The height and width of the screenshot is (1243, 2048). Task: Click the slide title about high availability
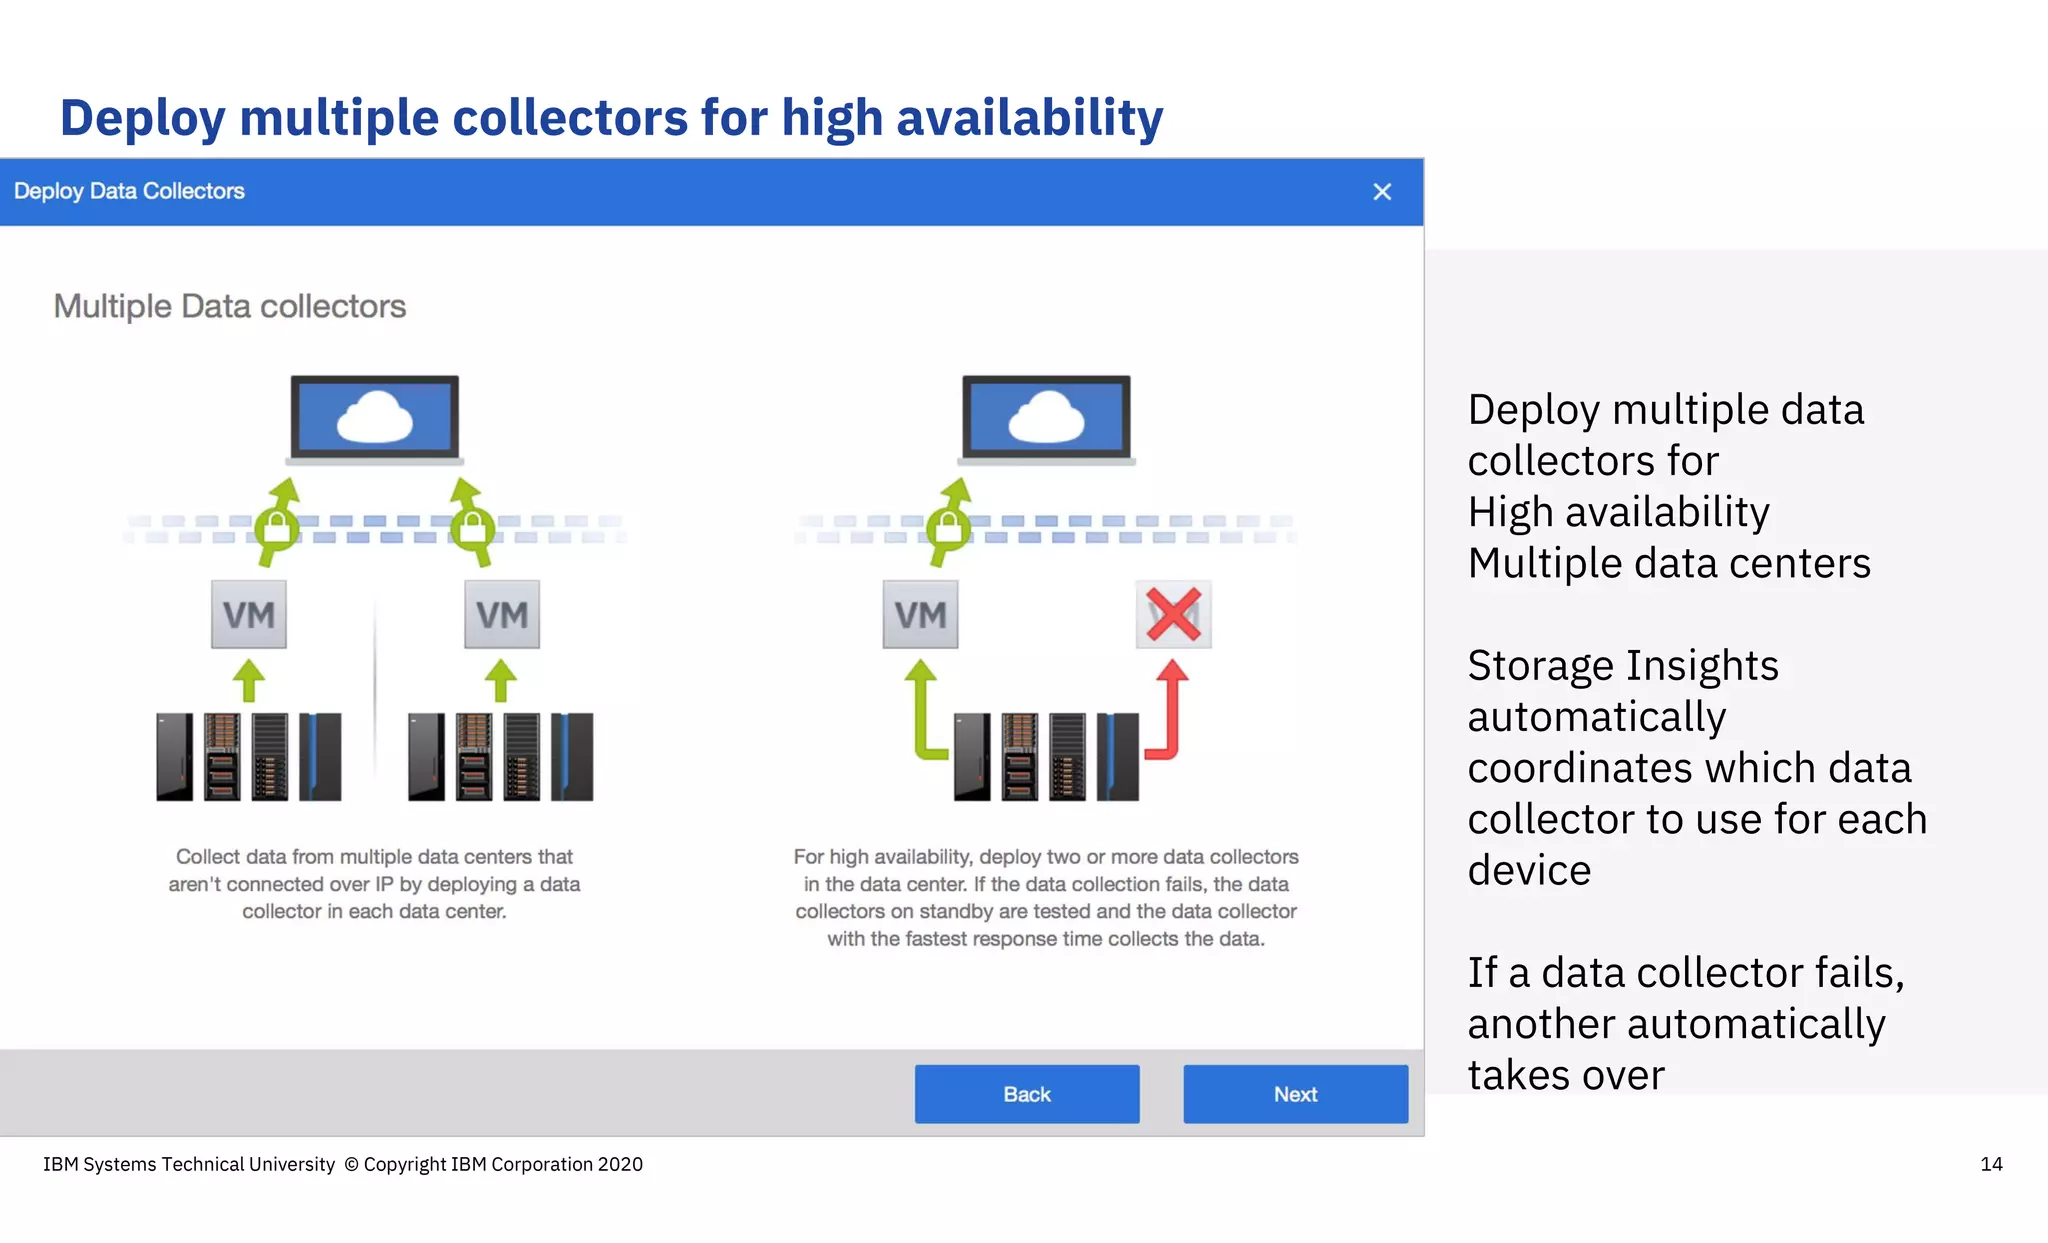pos(611,118)
